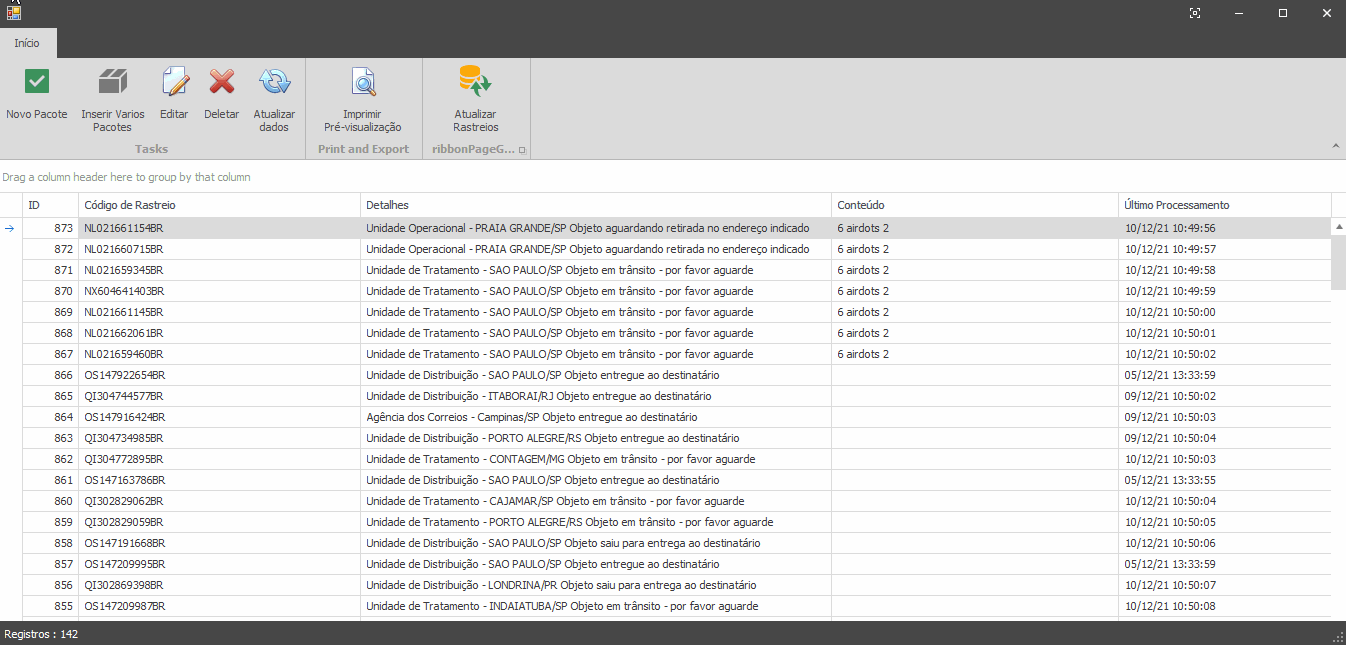Click CAJAMAR/SP Objeto em trânsito details
The image size is (1346, 645).
pyautogui.click(x=596, y=501)
